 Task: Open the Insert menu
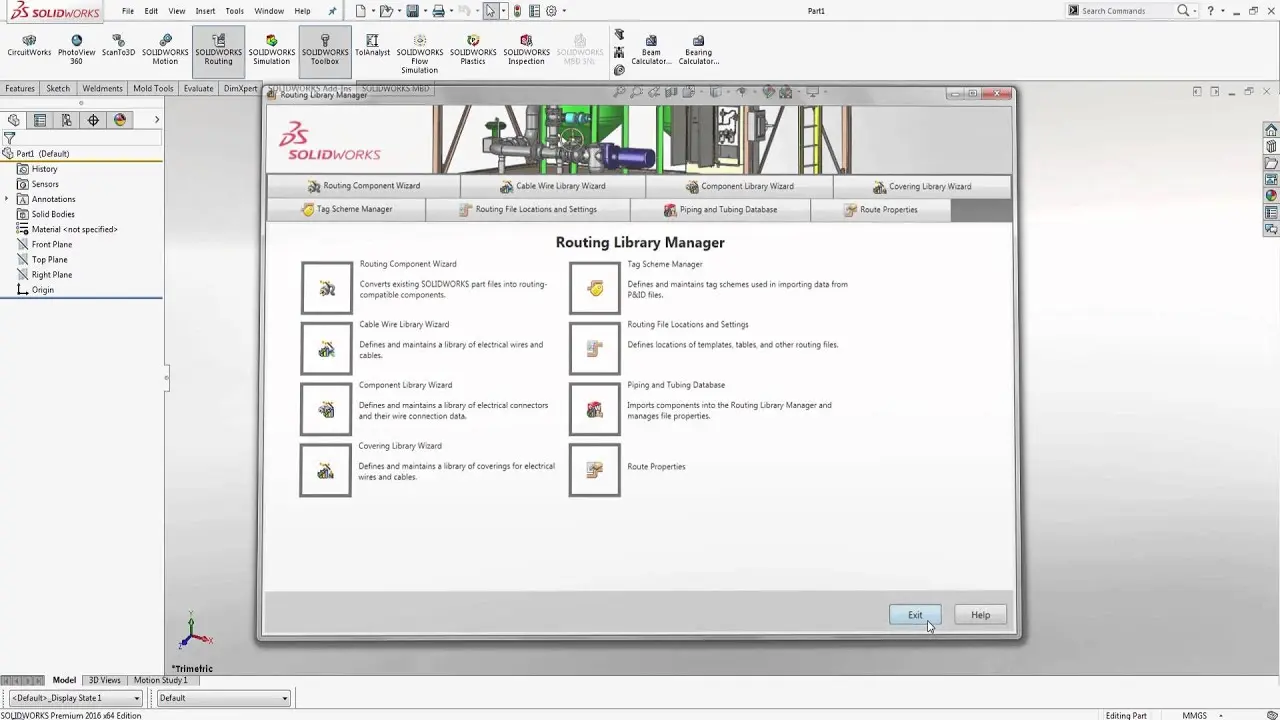click(205, 11)
